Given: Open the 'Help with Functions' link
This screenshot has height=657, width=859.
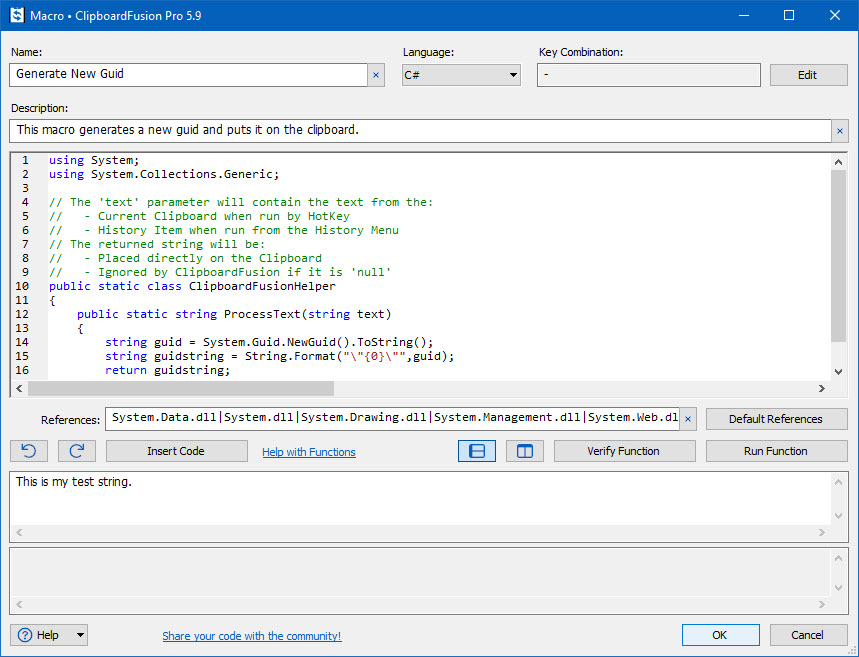Looking at the screenshot, I should pos(308,452).
